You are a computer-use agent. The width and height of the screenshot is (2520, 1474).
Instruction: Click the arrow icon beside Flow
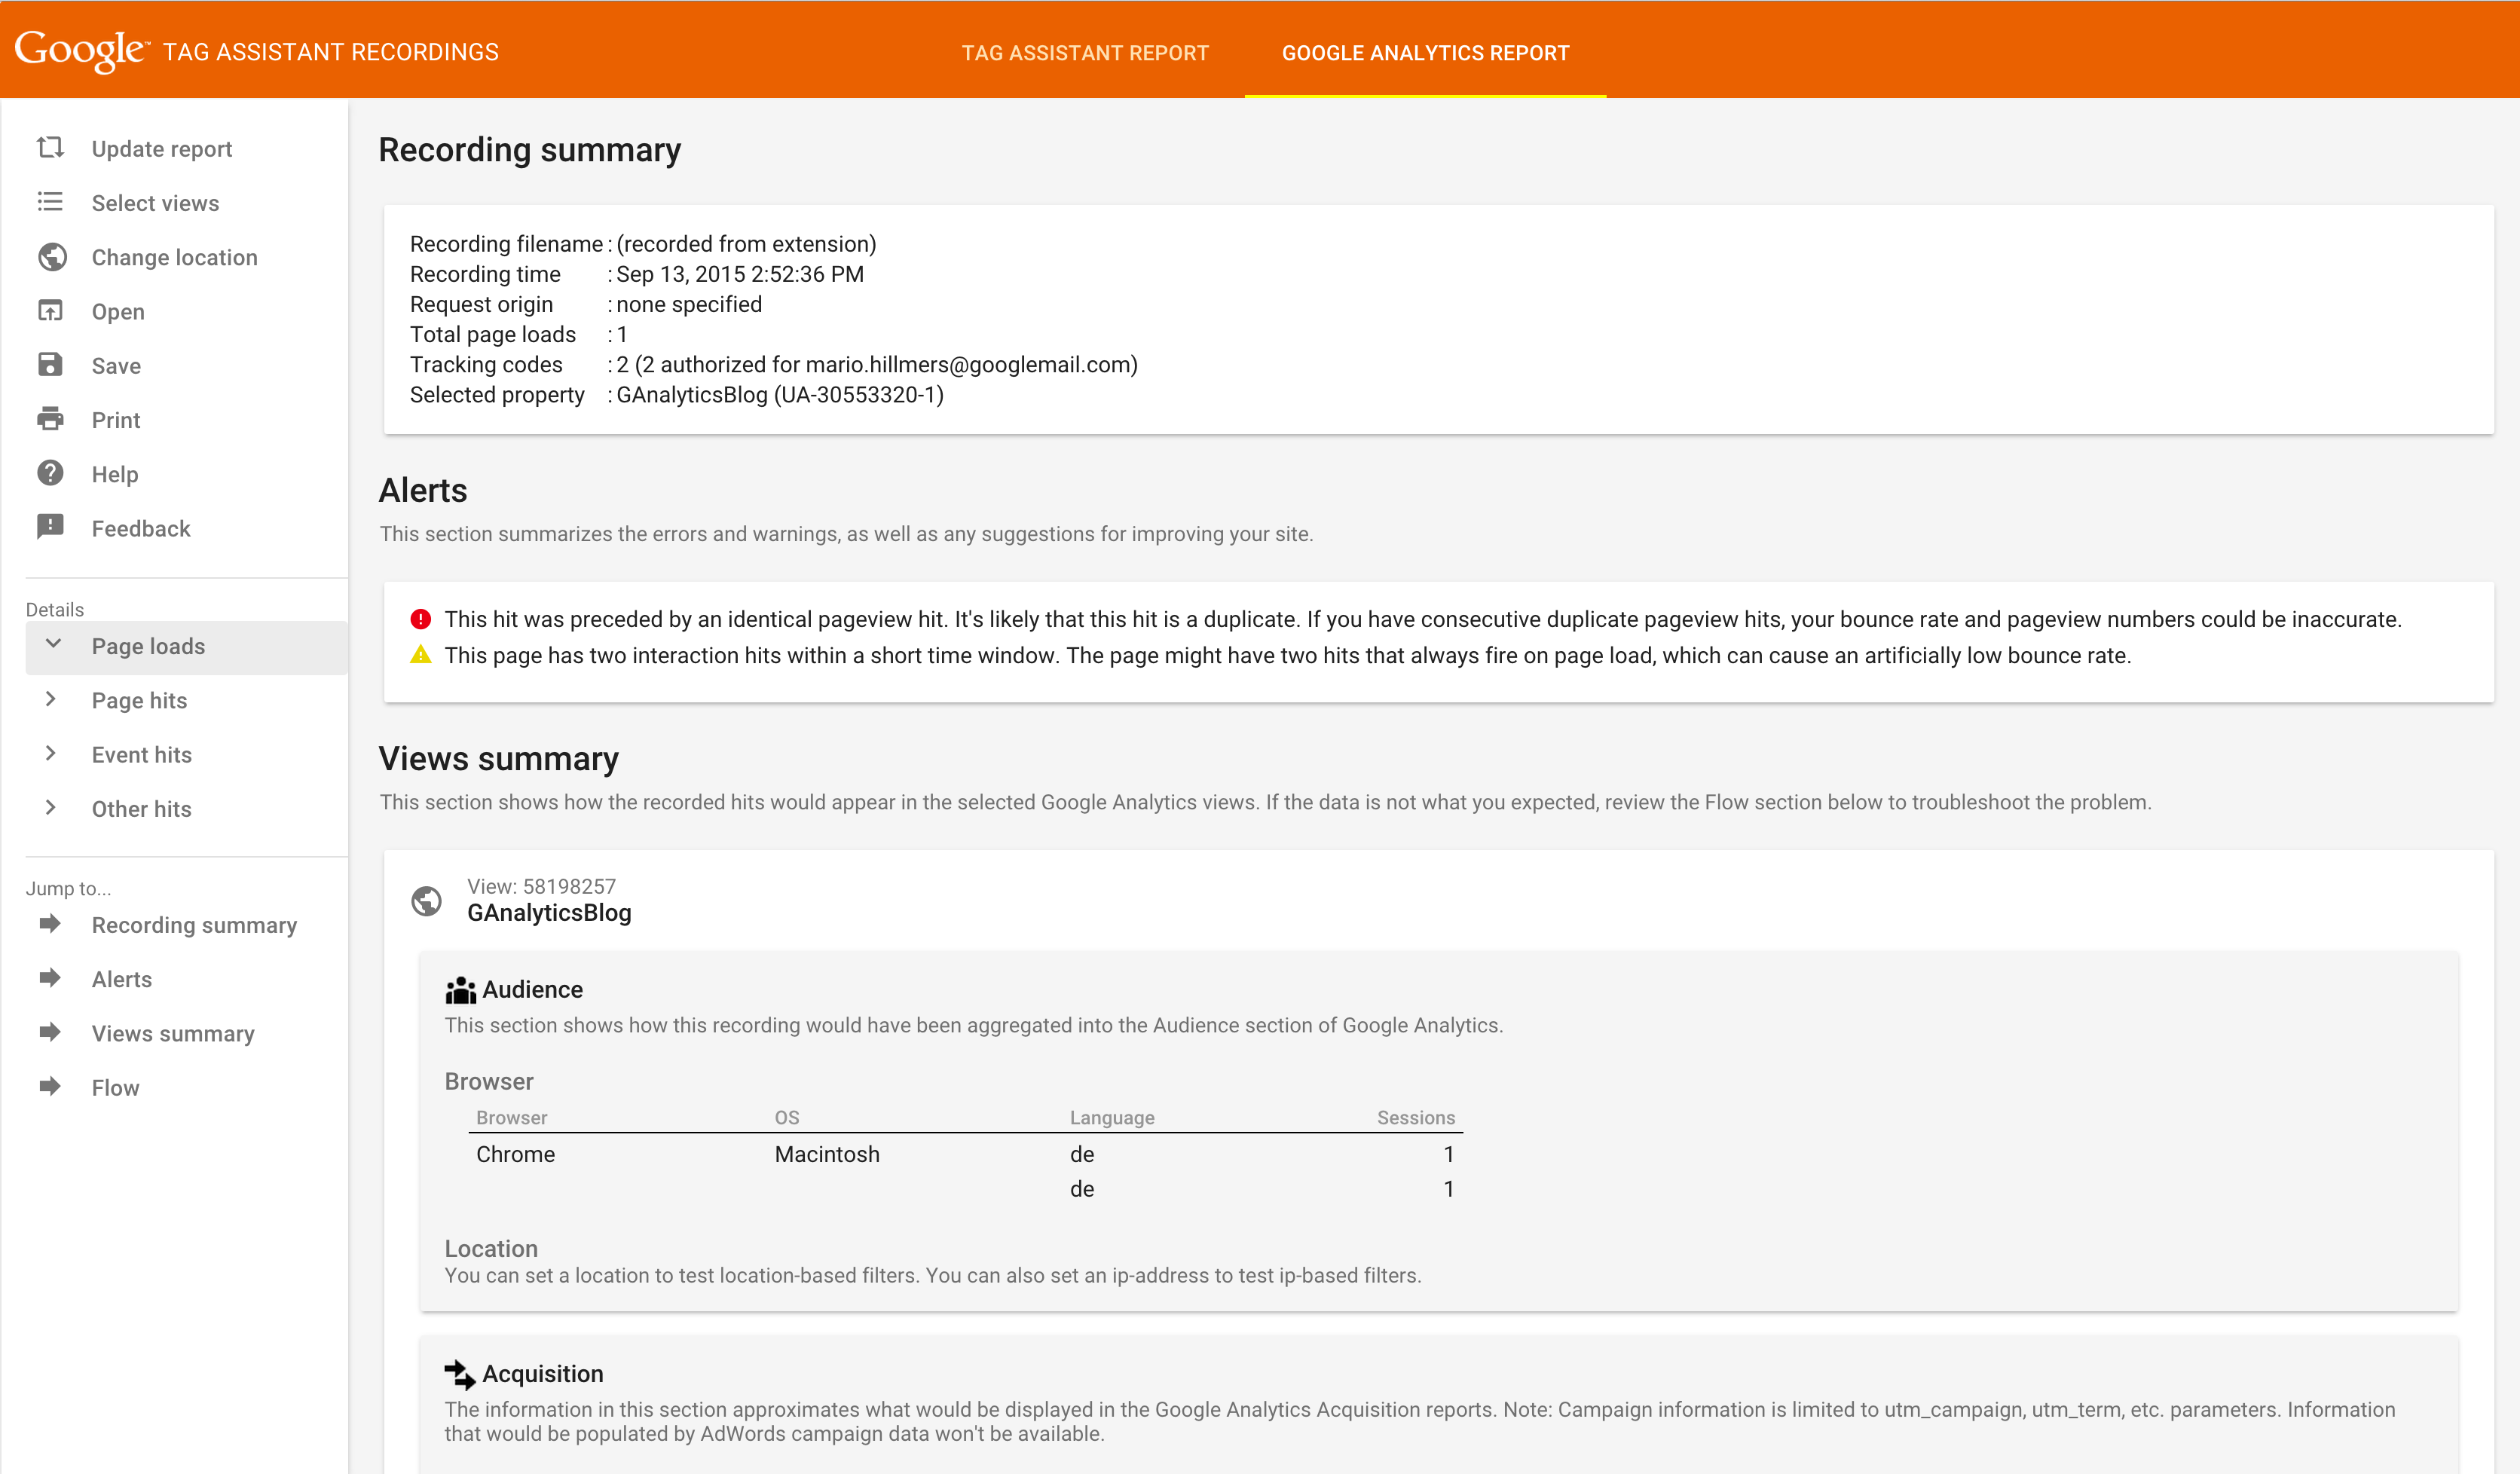pyautogui.click(x=50, y=1086)
